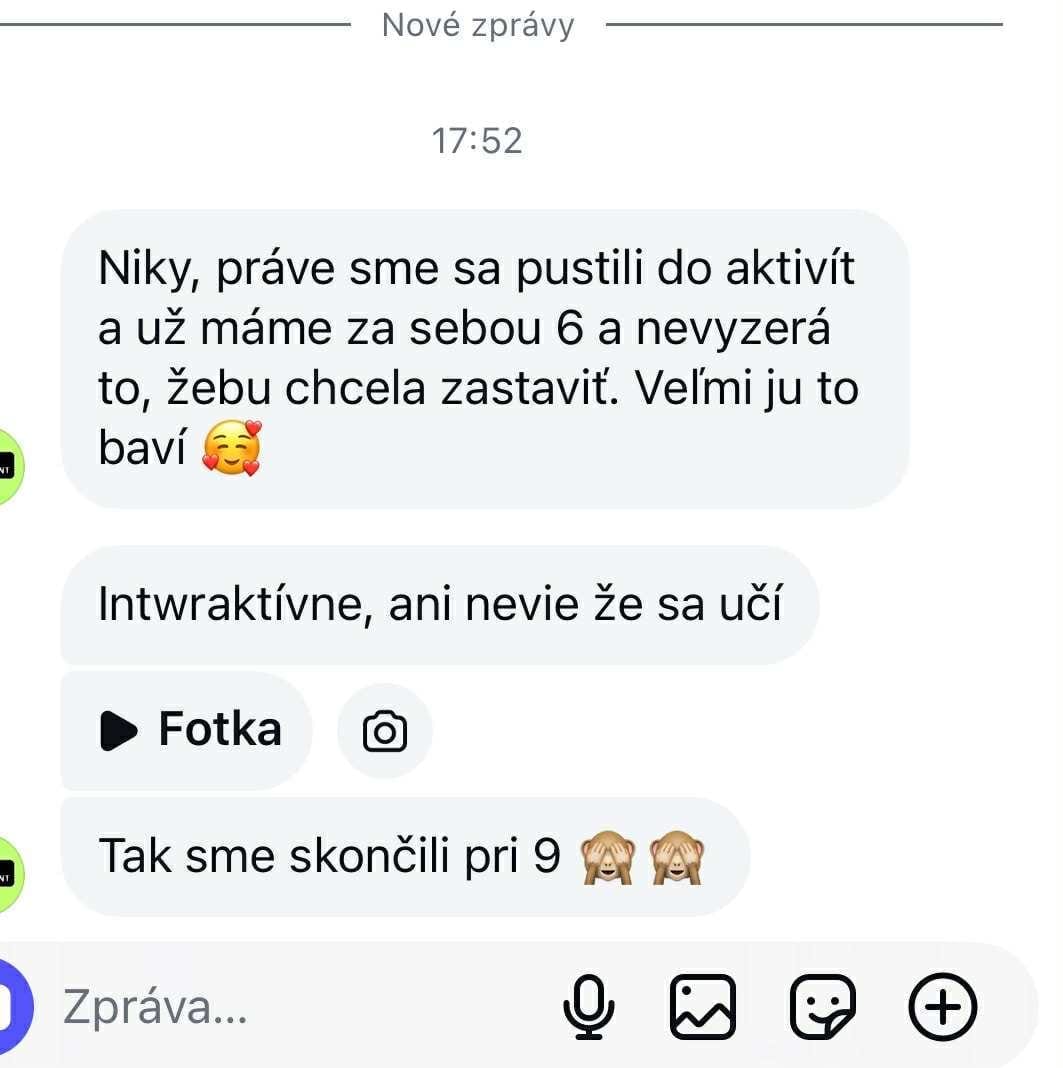Image resolution: width=1063 pixels, height=1068 pixels.
Task: Click the second see-no-evil monkey emoji
Action: click(677, 858)
